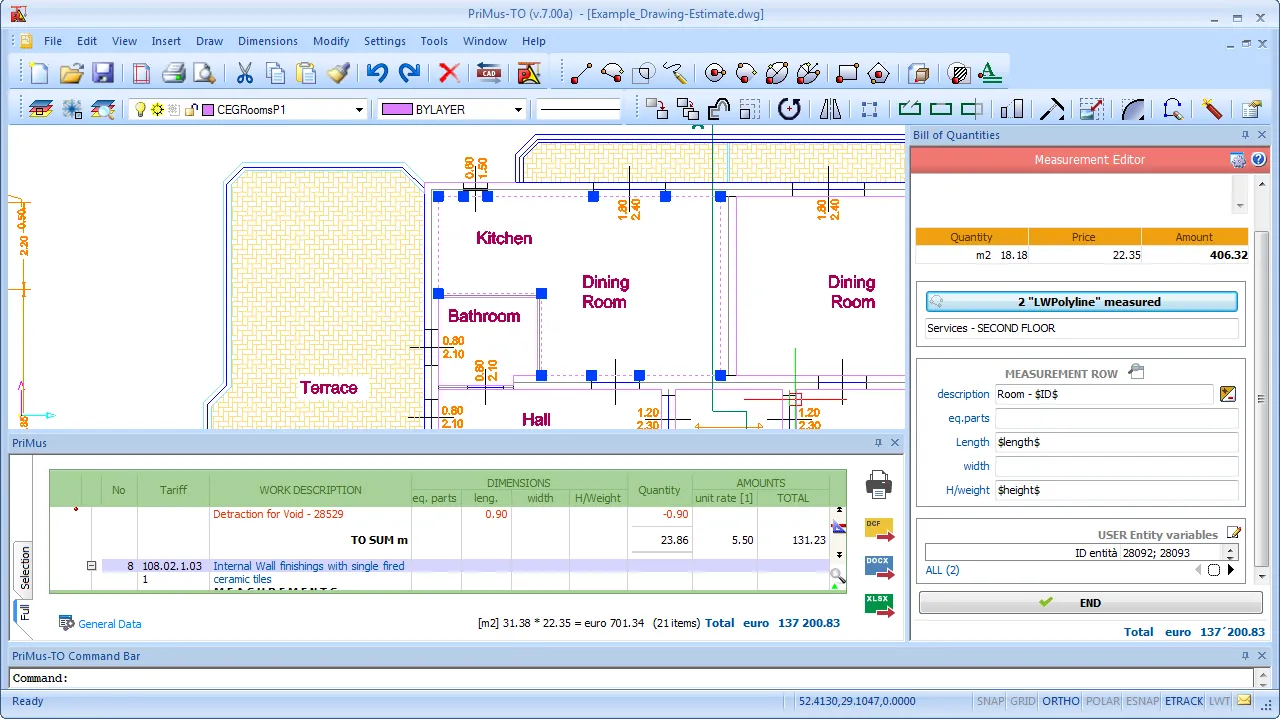1280x719 pixels.
Task: Open the BYLAYER color dropdown
Action: (518, 109)
